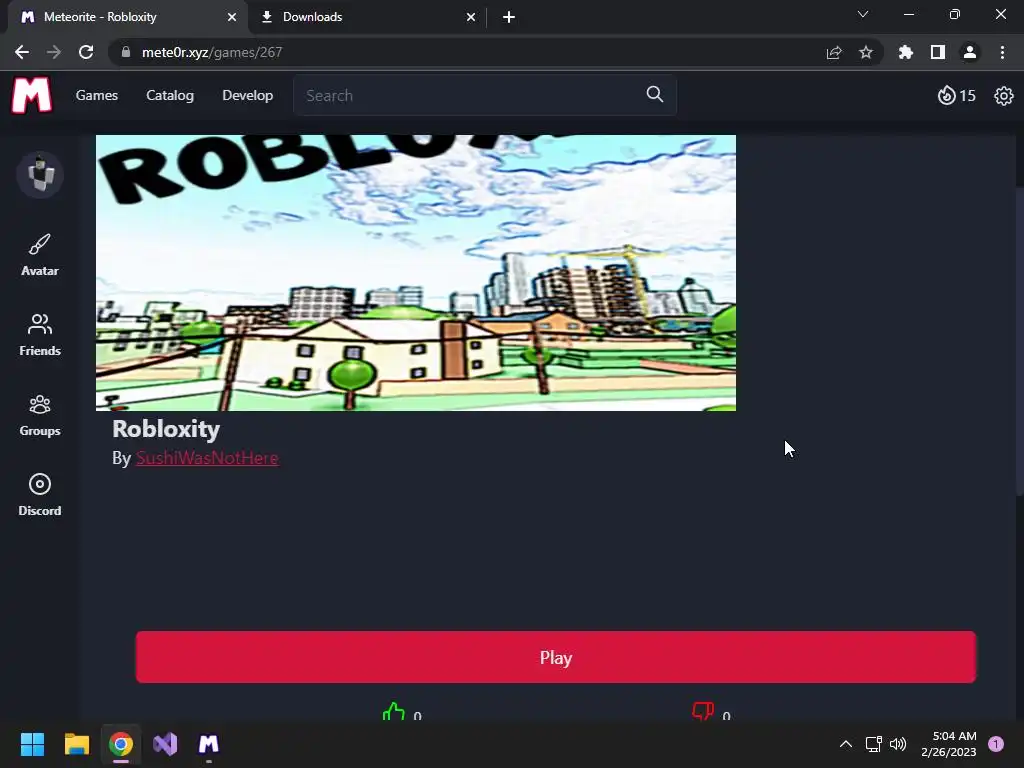This screenshot has width=1024, height=768.
Task: Open a new browser tab
Action: tap(509, 18)
